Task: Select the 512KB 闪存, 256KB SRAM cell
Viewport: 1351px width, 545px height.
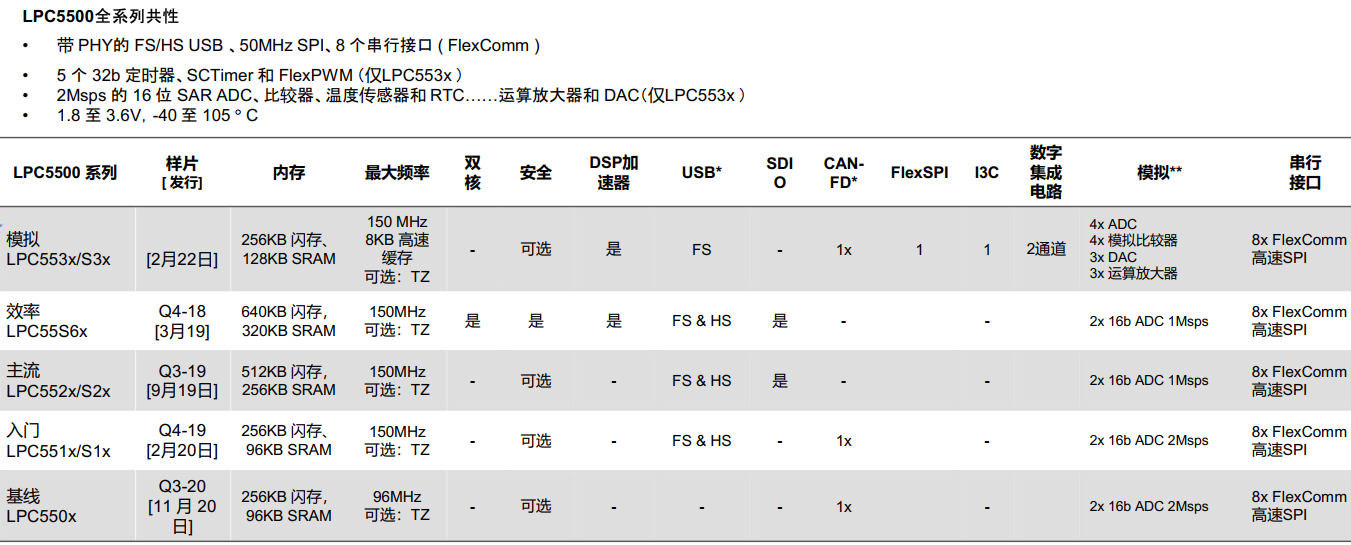Action: (x=288, y=381)
